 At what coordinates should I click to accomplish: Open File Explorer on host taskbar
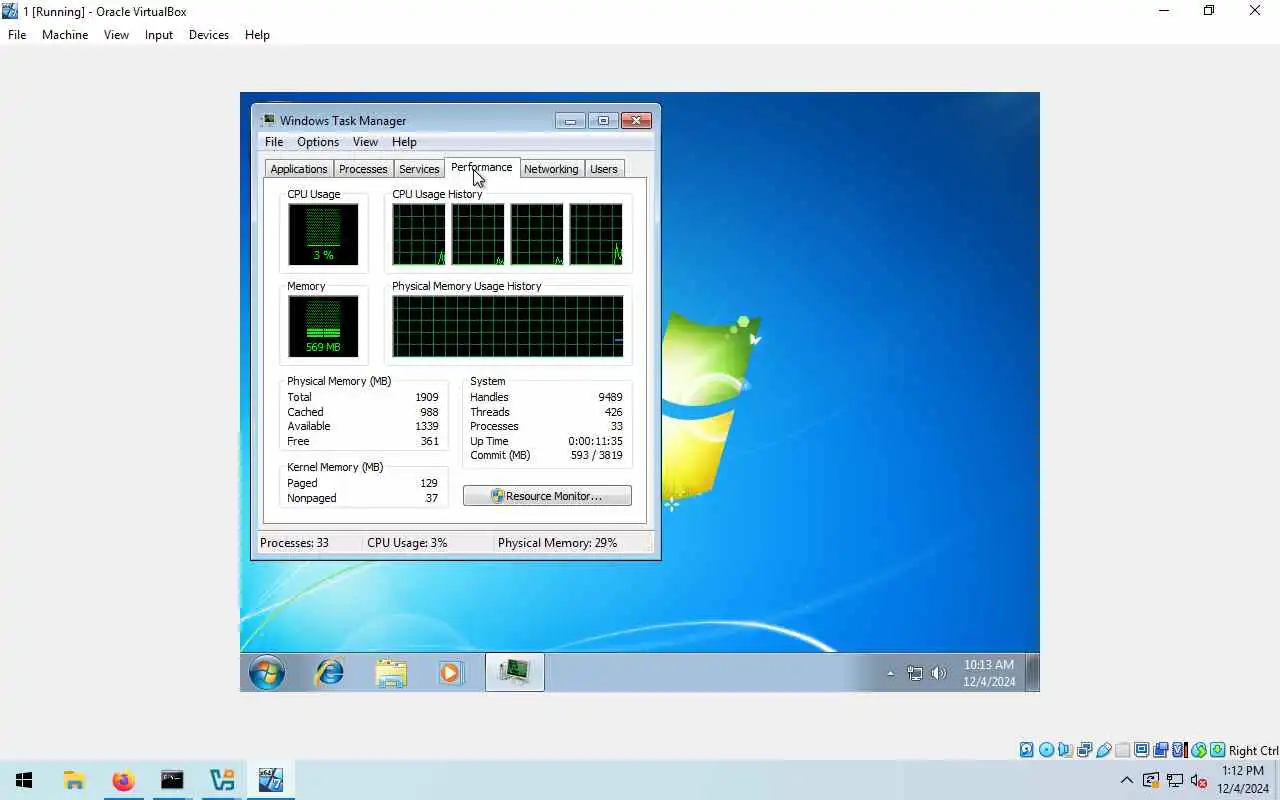[74, 780]
